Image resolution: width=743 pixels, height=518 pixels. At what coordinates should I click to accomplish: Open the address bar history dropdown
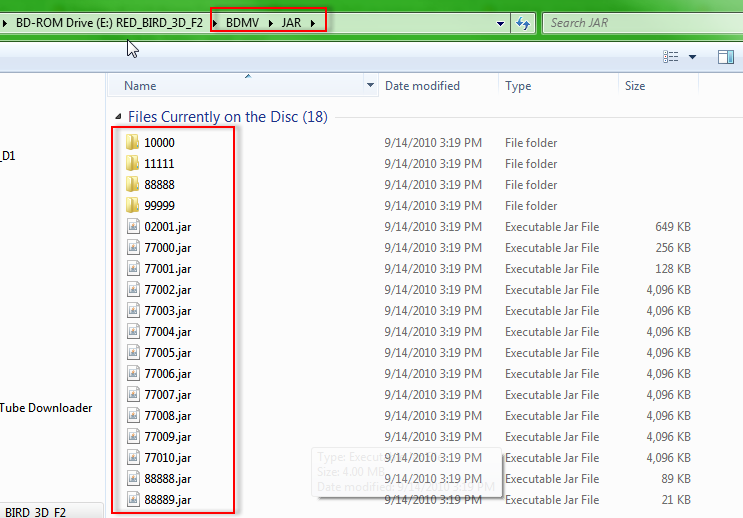pos(501,23)
